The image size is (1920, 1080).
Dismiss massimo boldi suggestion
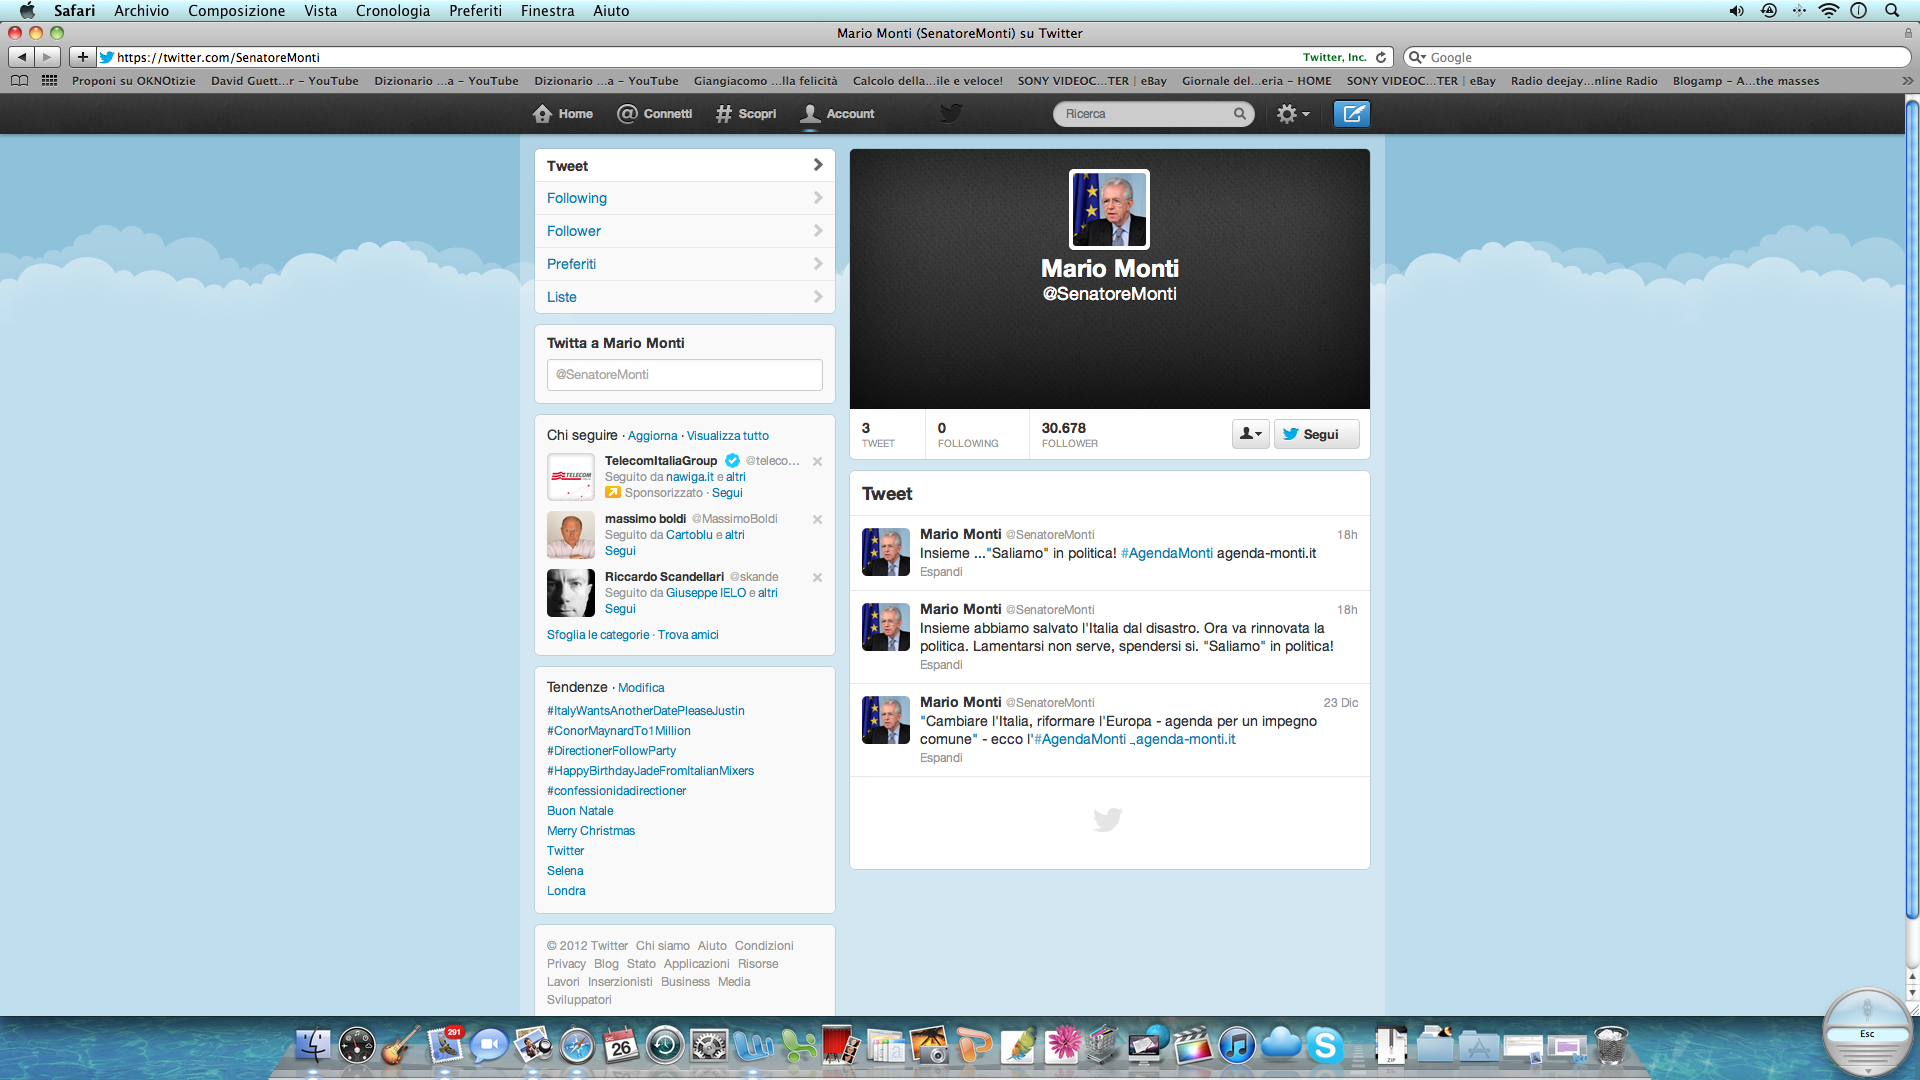(x=817, y=519)
